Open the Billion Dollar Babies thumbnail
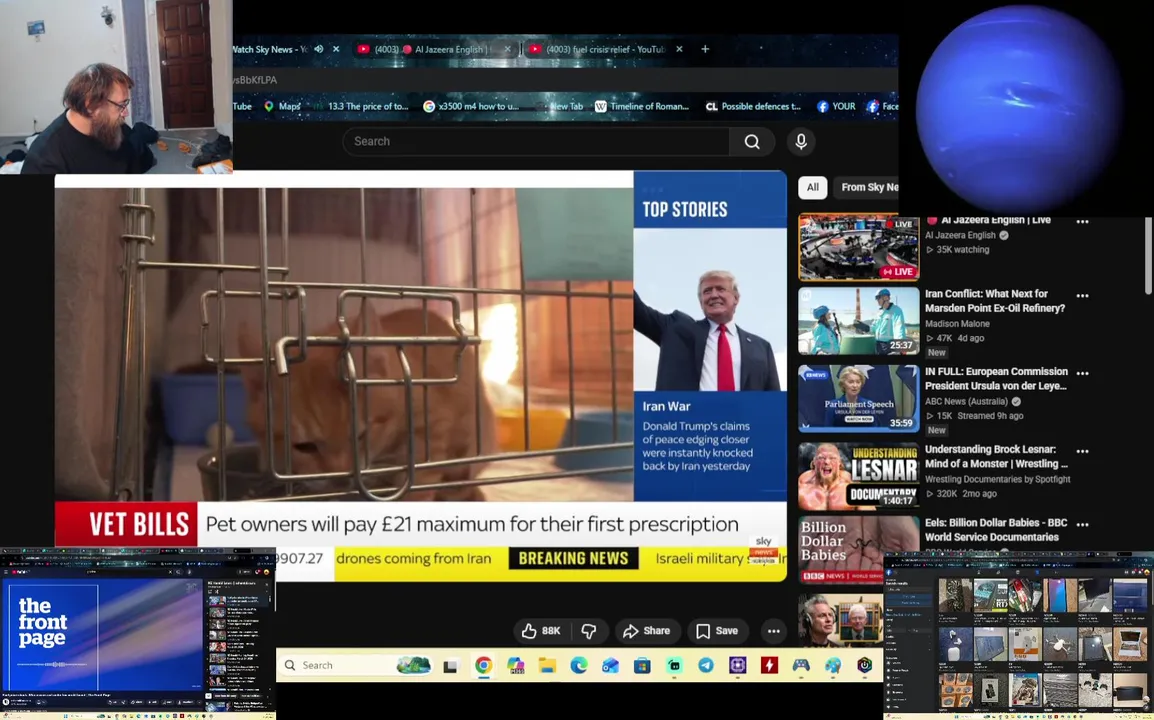The width and height of the screenshot is (1154, 720). pyautogui.click(x=859, y=548)
